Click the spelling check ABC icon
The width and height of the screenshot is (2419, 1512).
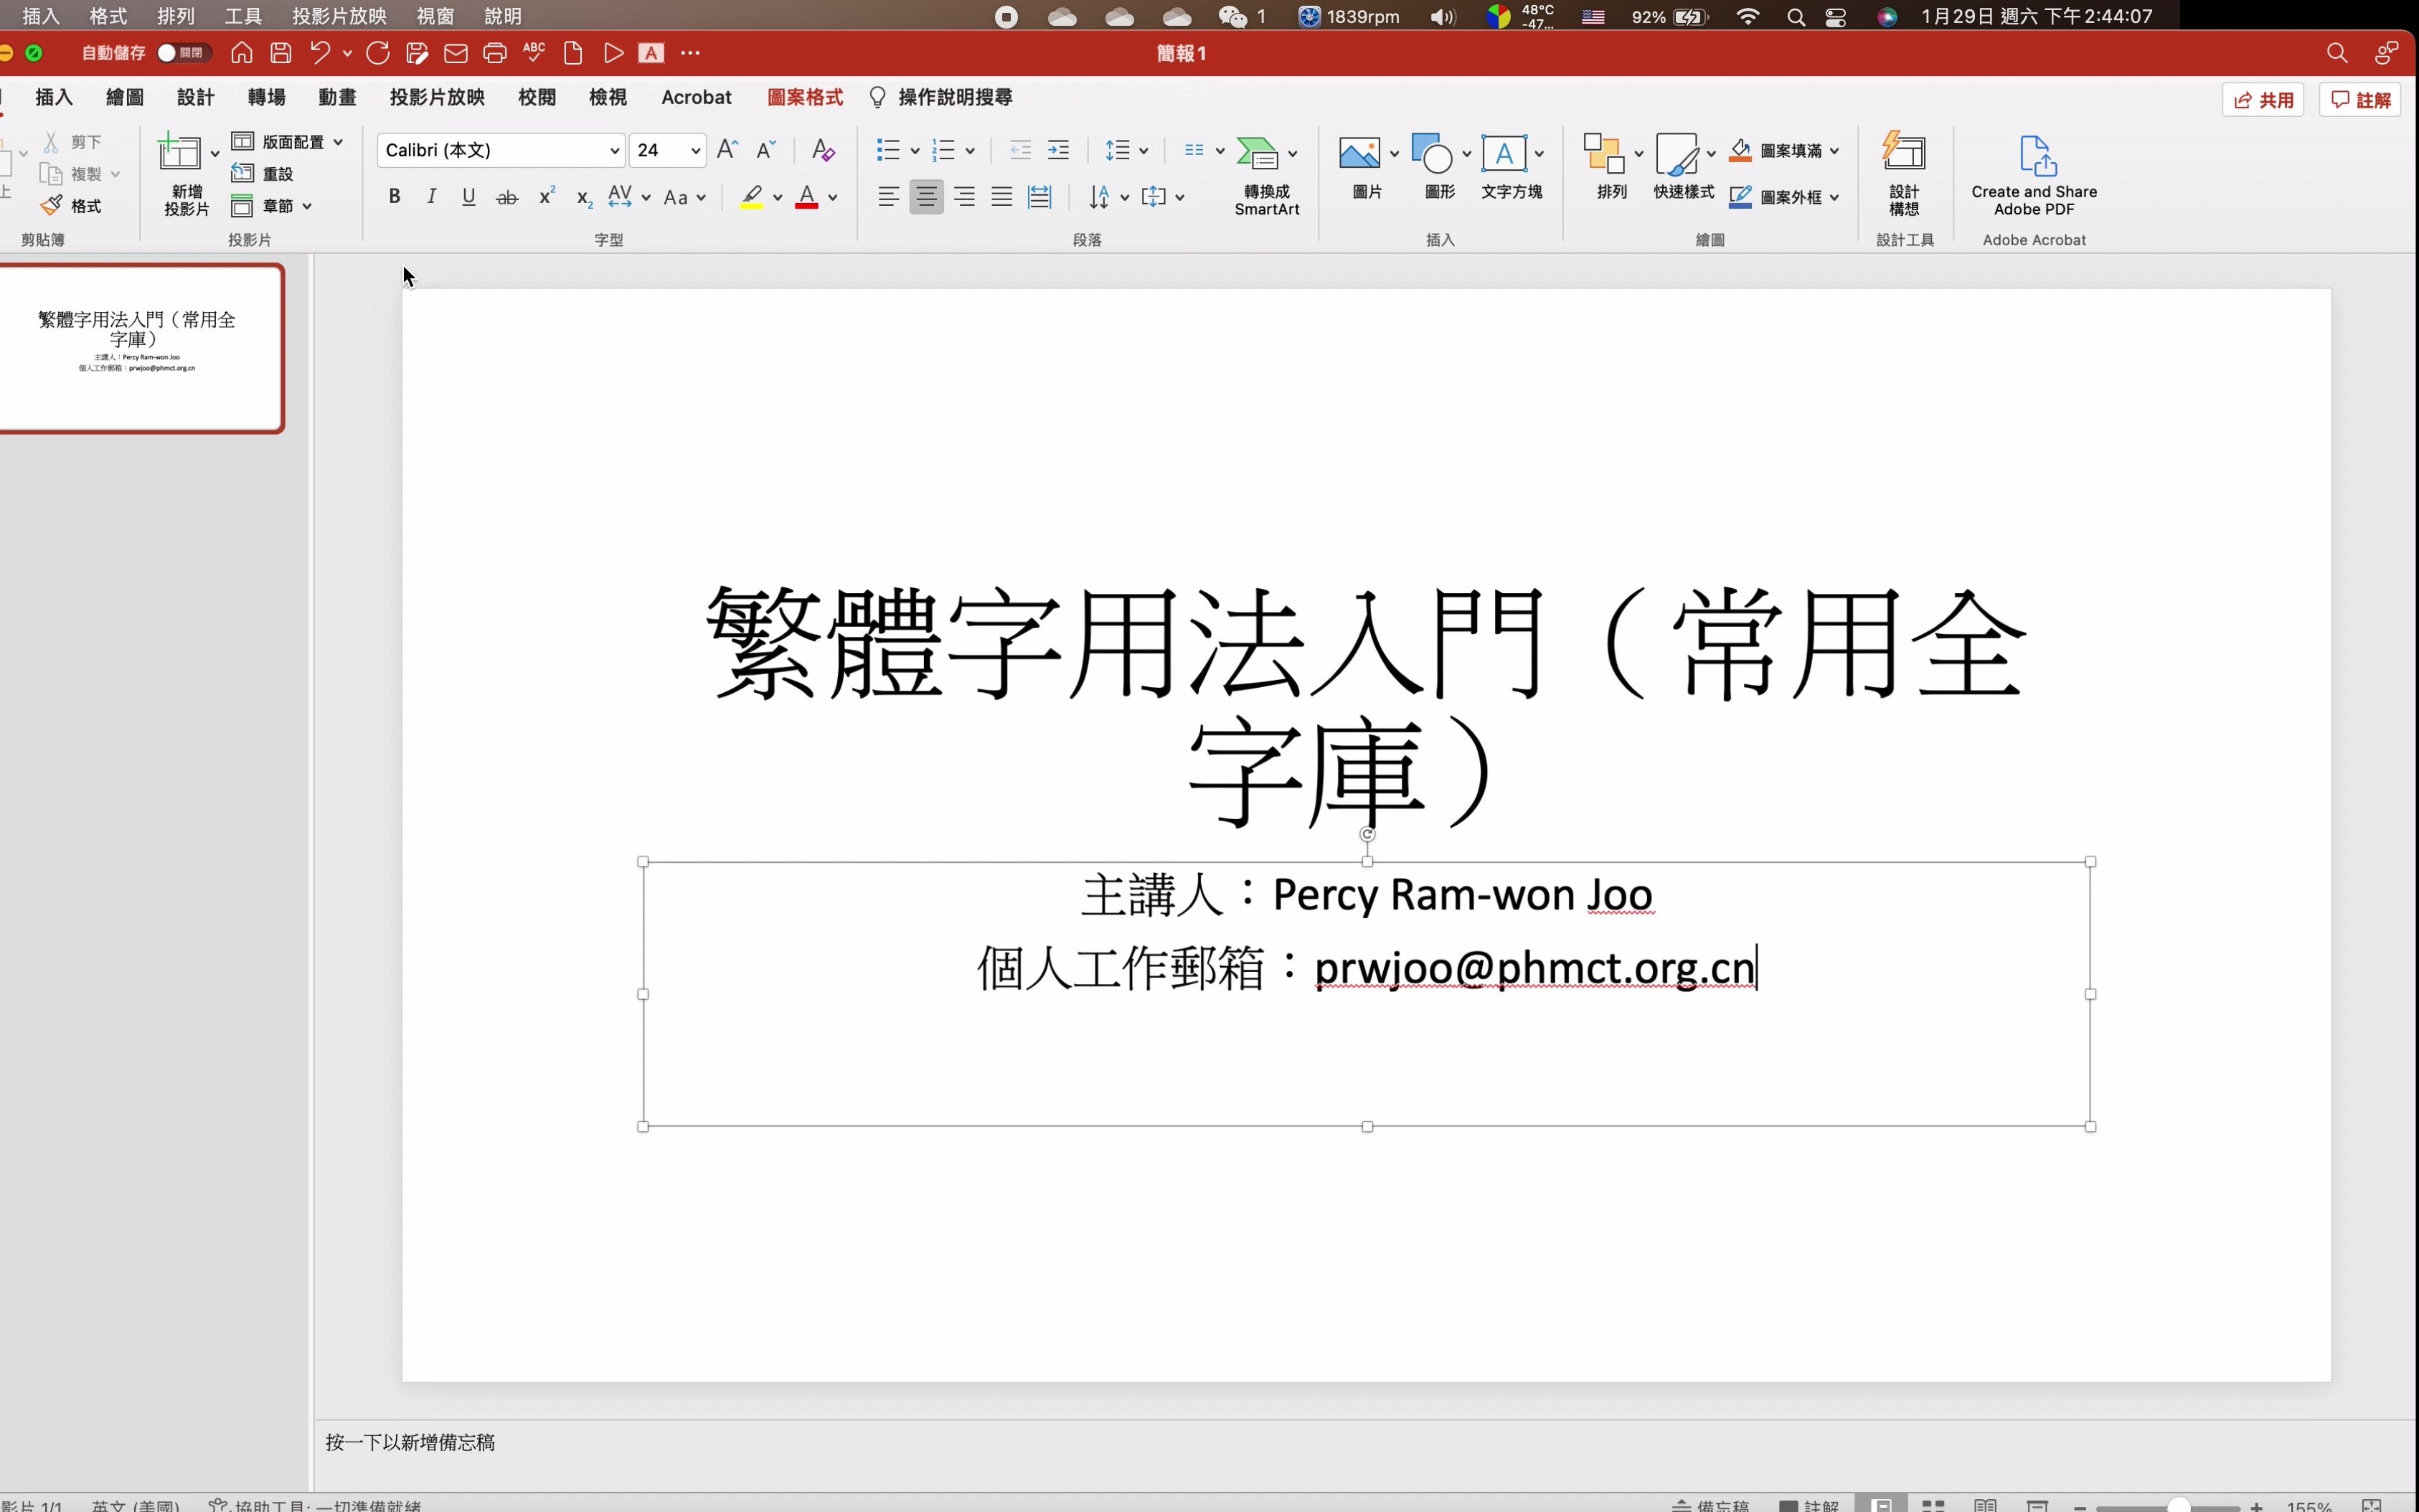point(534,53)
